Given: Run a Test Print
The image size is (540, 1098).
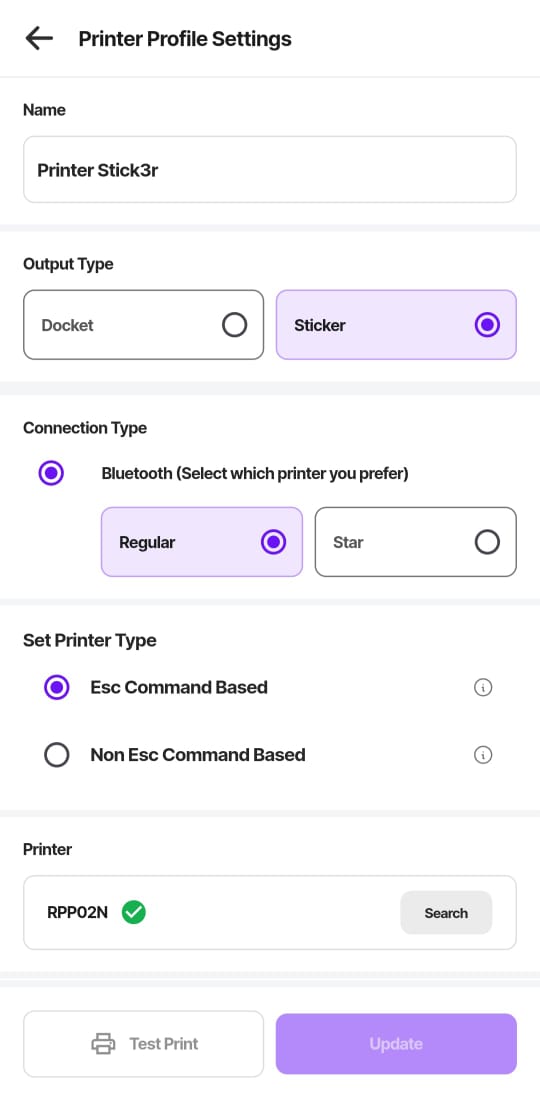Looking at the screenshot, I should pyautogui.click(x=144, y=1043).
